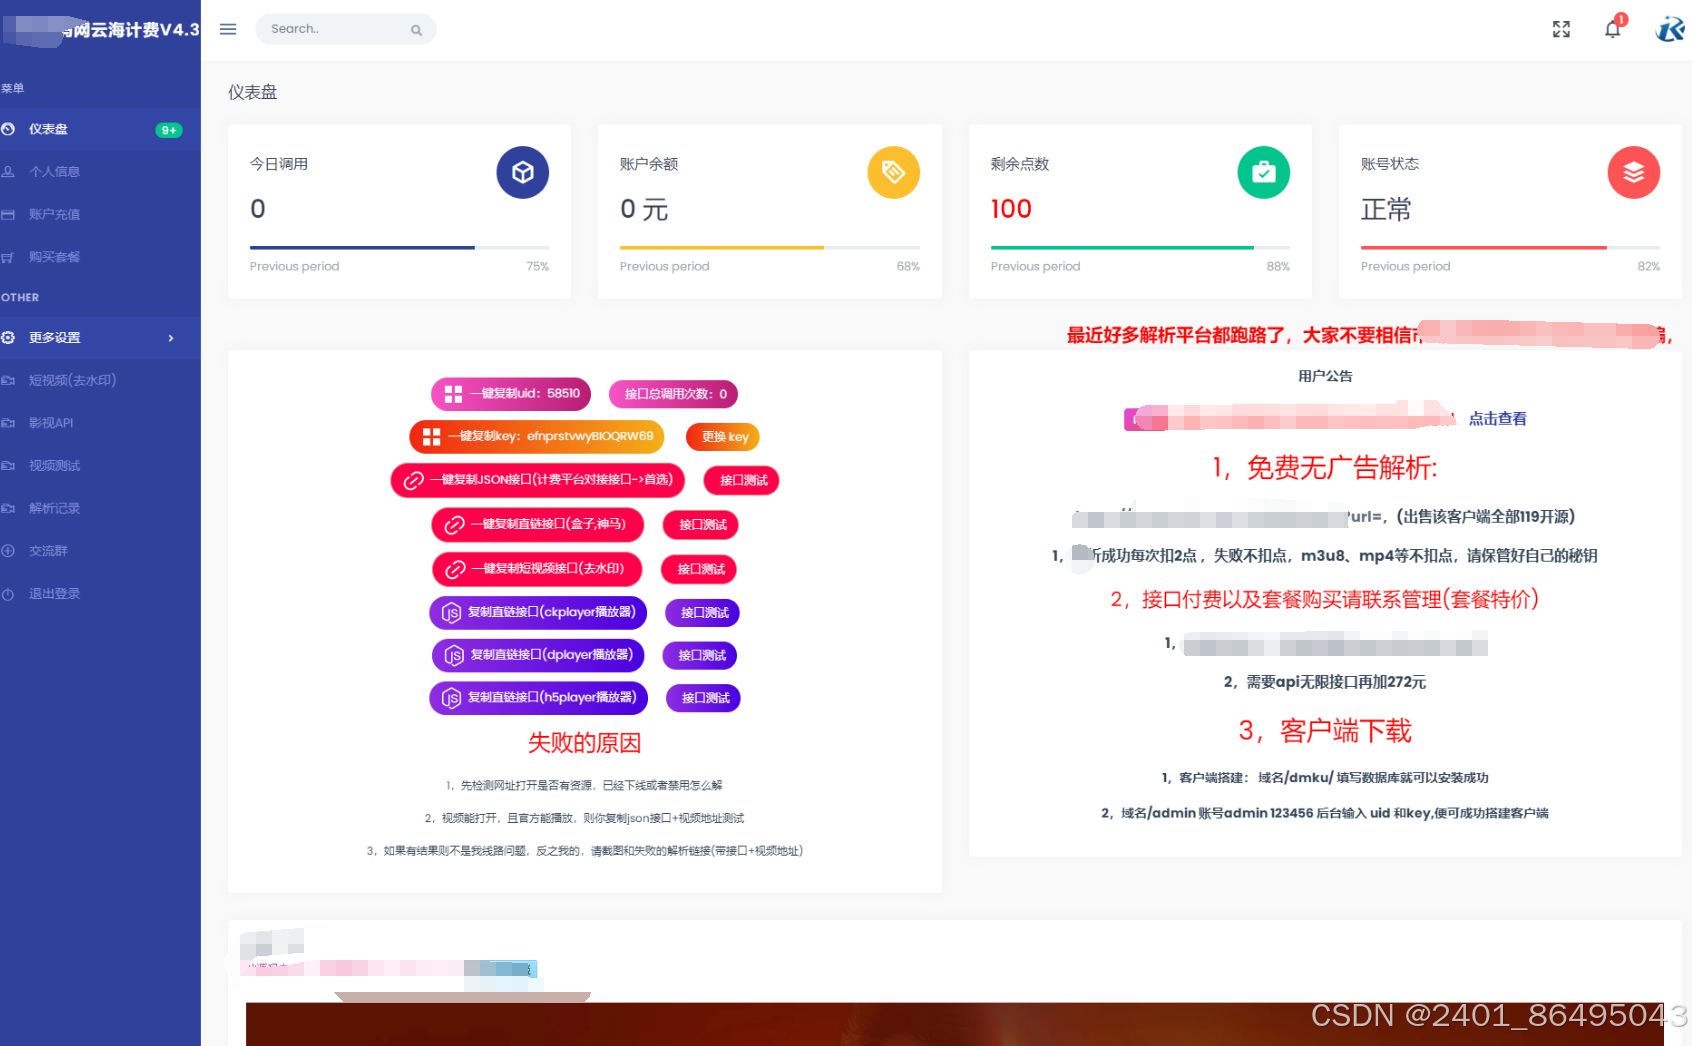1692x1046 pixels.
Task: Click the briefcase icon on 剩余点数 card
Action: (x=1263, y=172)
